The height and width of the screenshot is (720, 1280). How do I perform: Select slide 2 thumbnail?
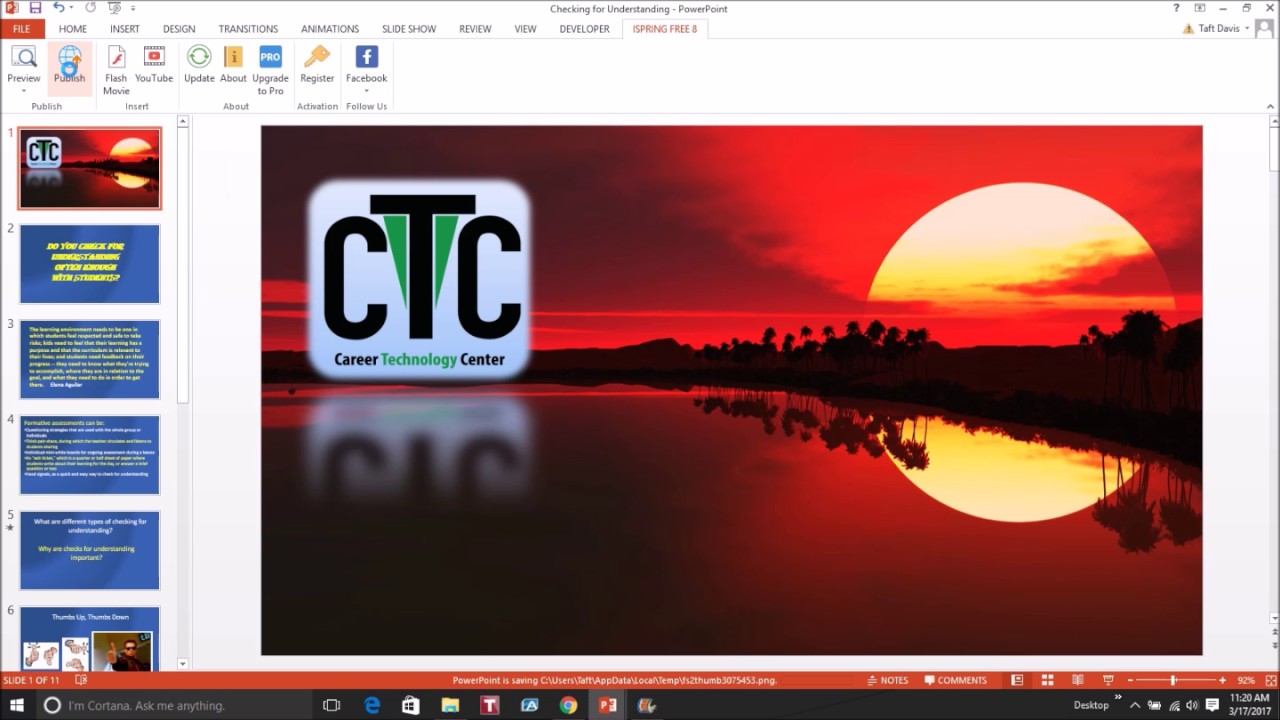click(90, 264)
